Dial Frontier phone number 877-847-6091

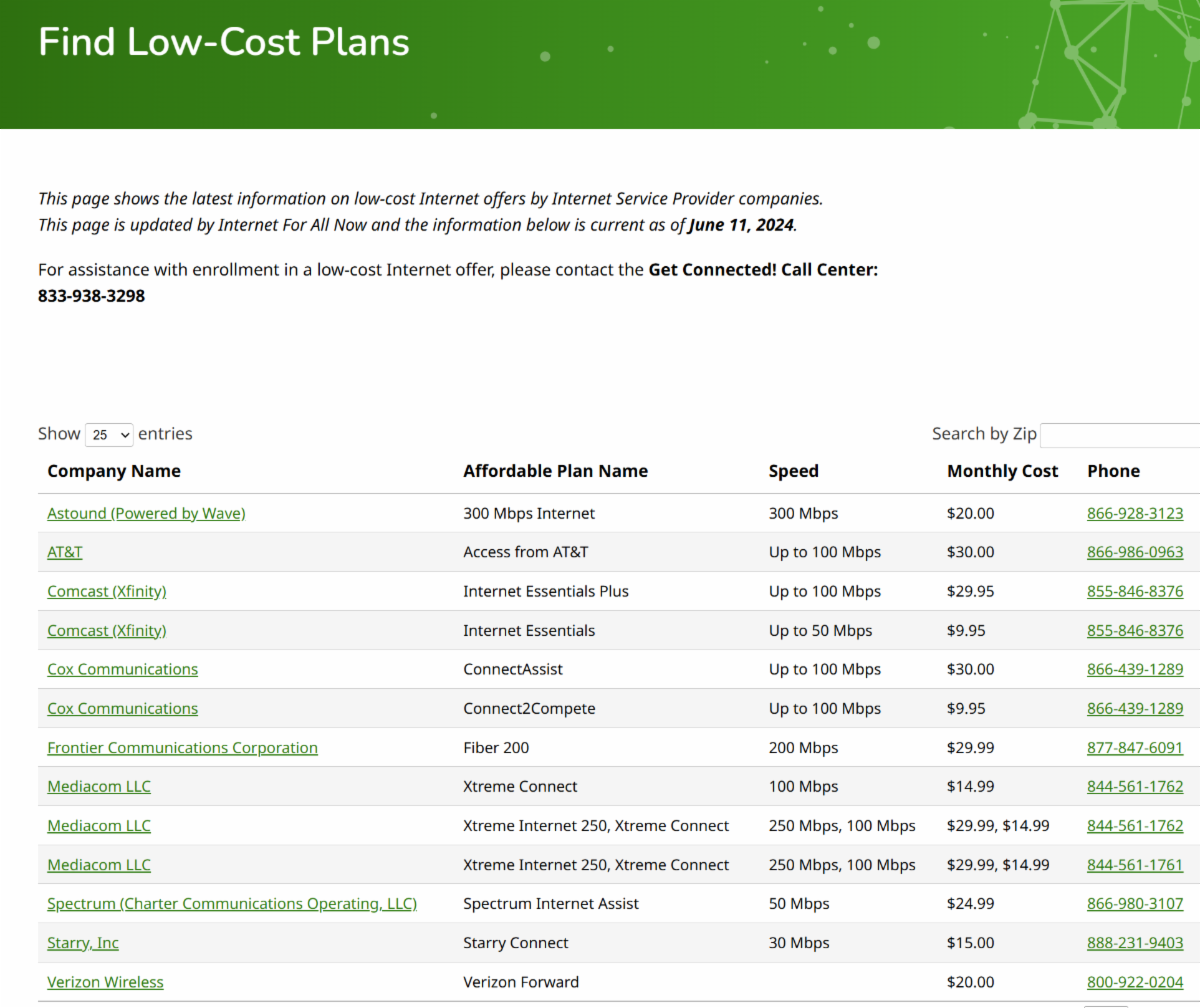[x=1135, y=748]
